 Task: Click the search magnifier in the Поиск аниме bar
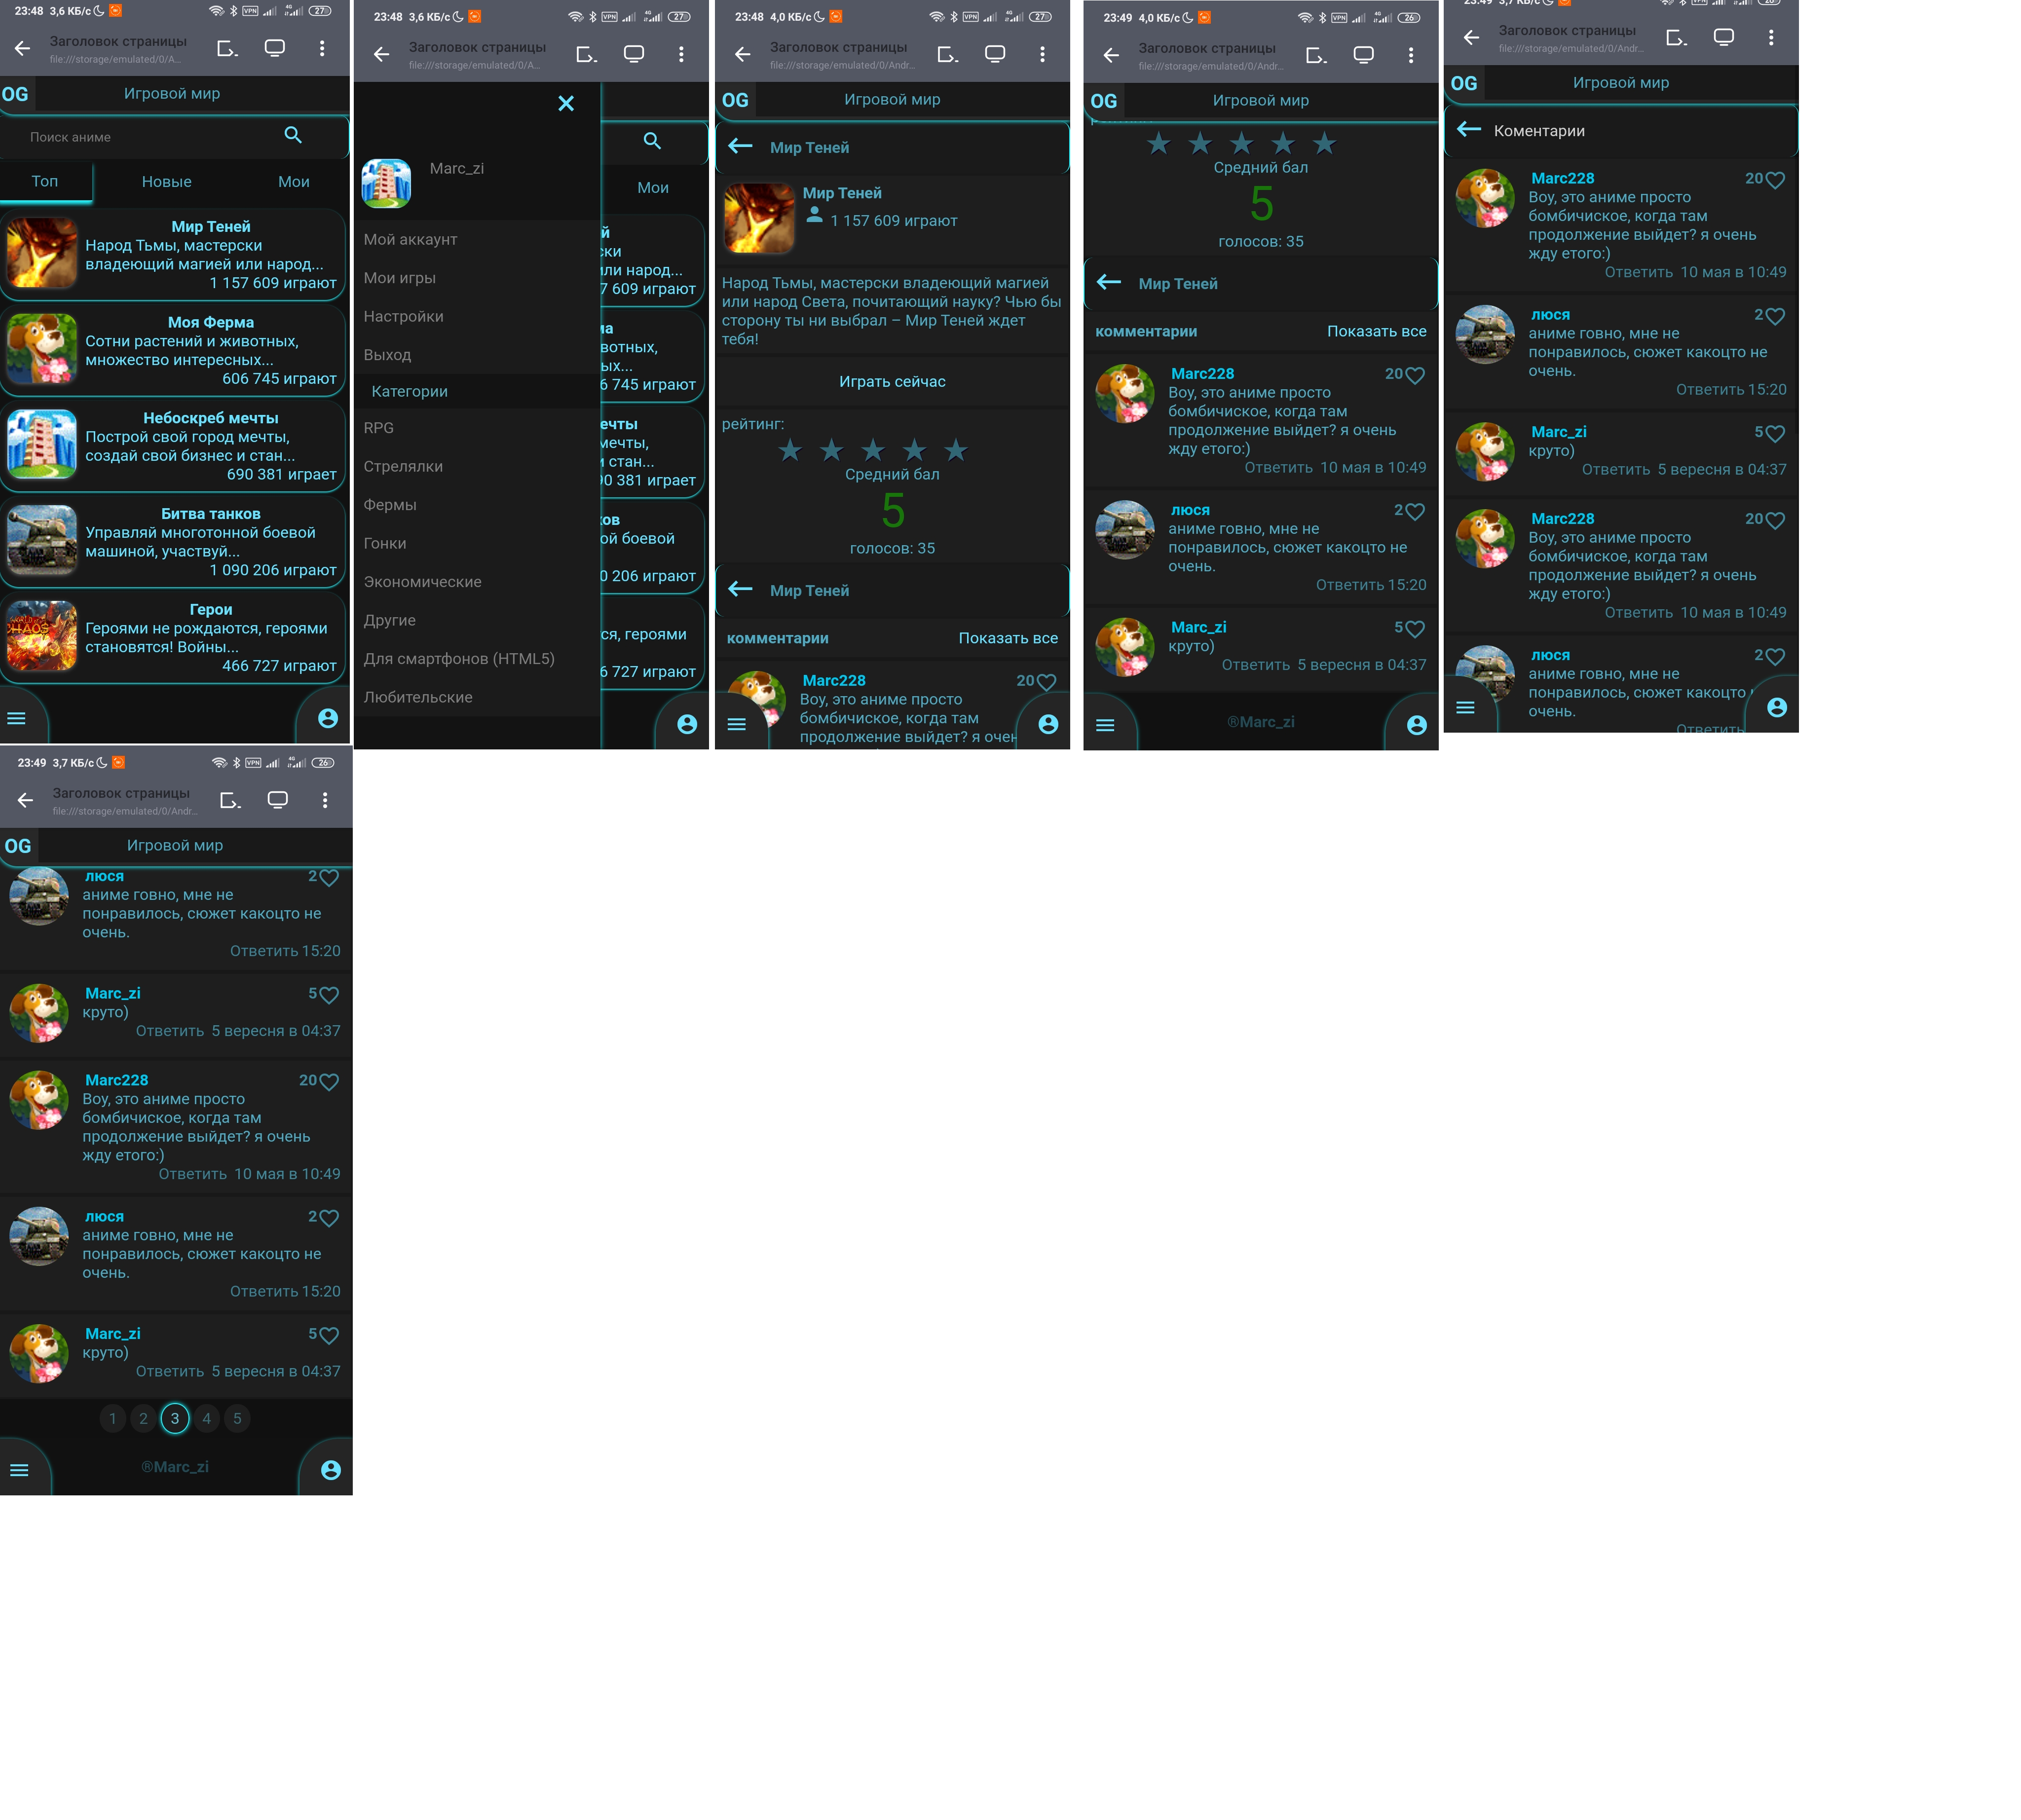(293, 135)
